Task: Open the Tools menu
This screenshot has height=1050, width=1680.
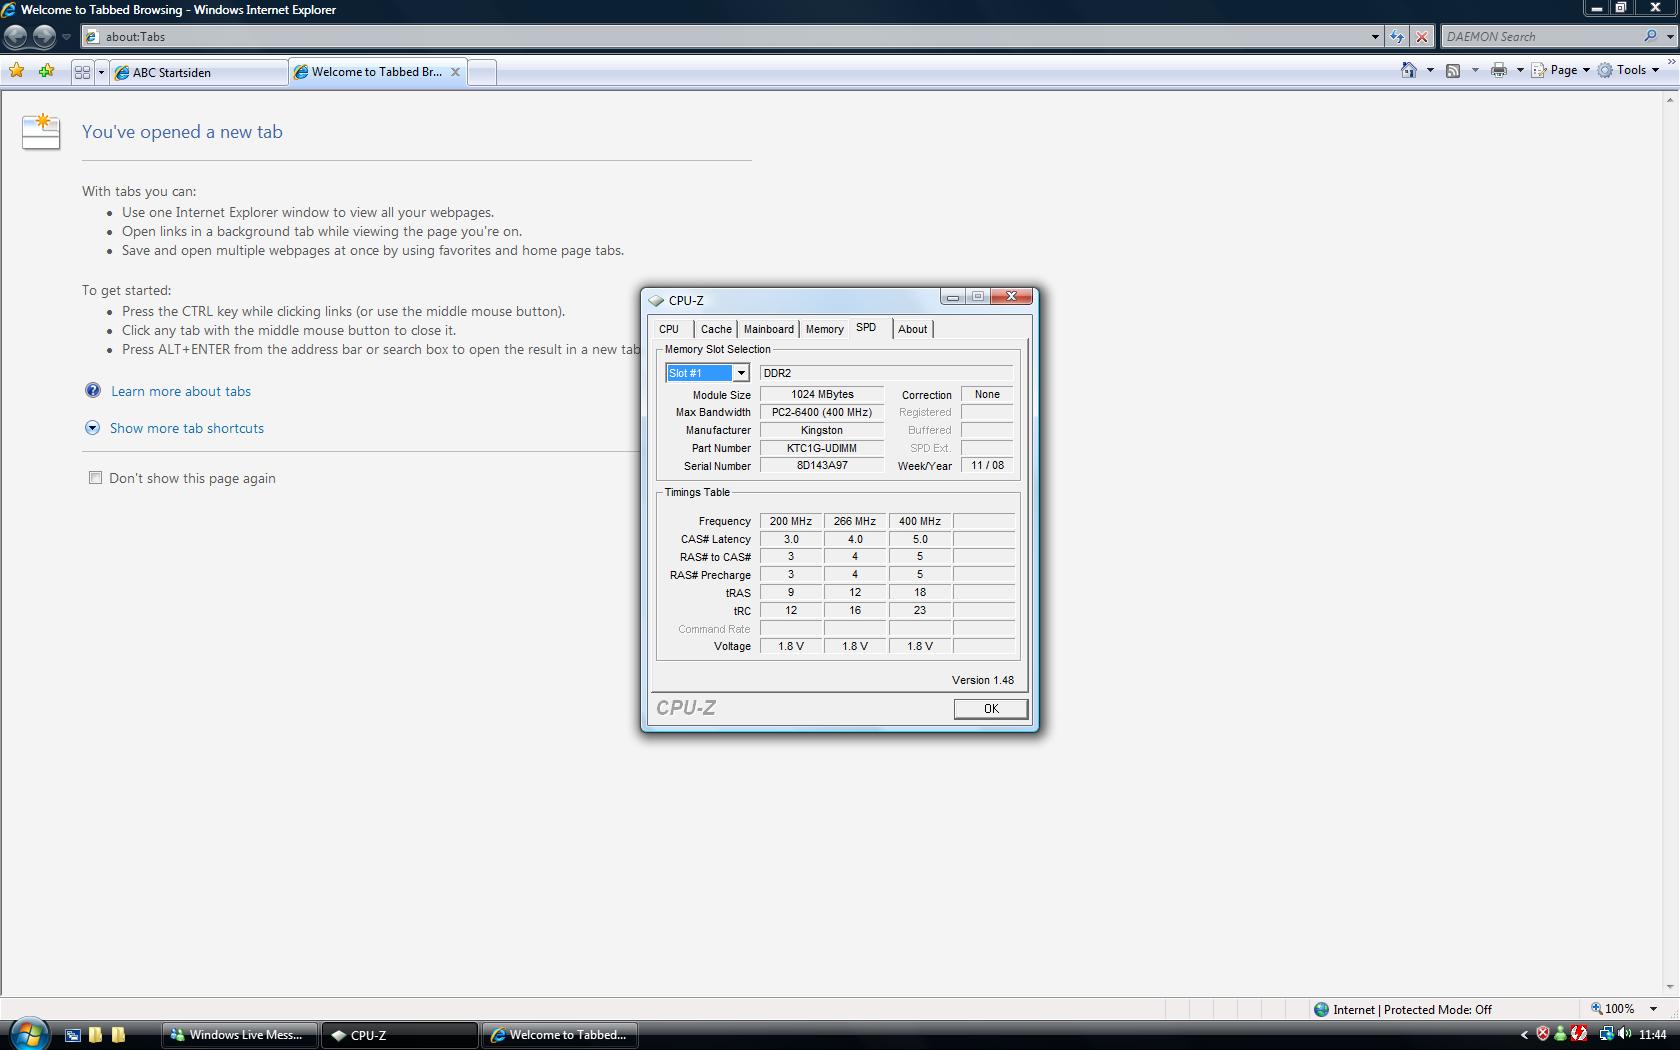Action: [x=1629, y=70]
